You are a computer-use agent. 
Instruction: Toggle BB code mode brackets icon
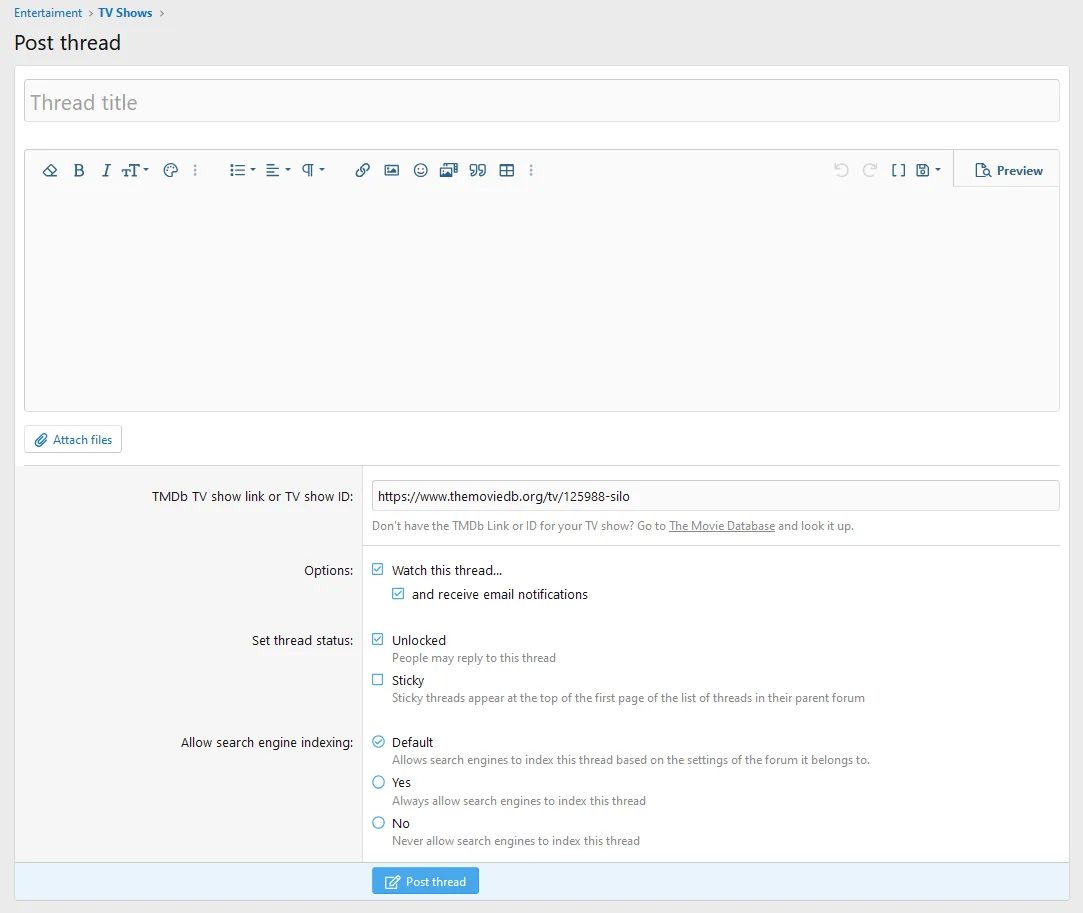click(898, 171)
